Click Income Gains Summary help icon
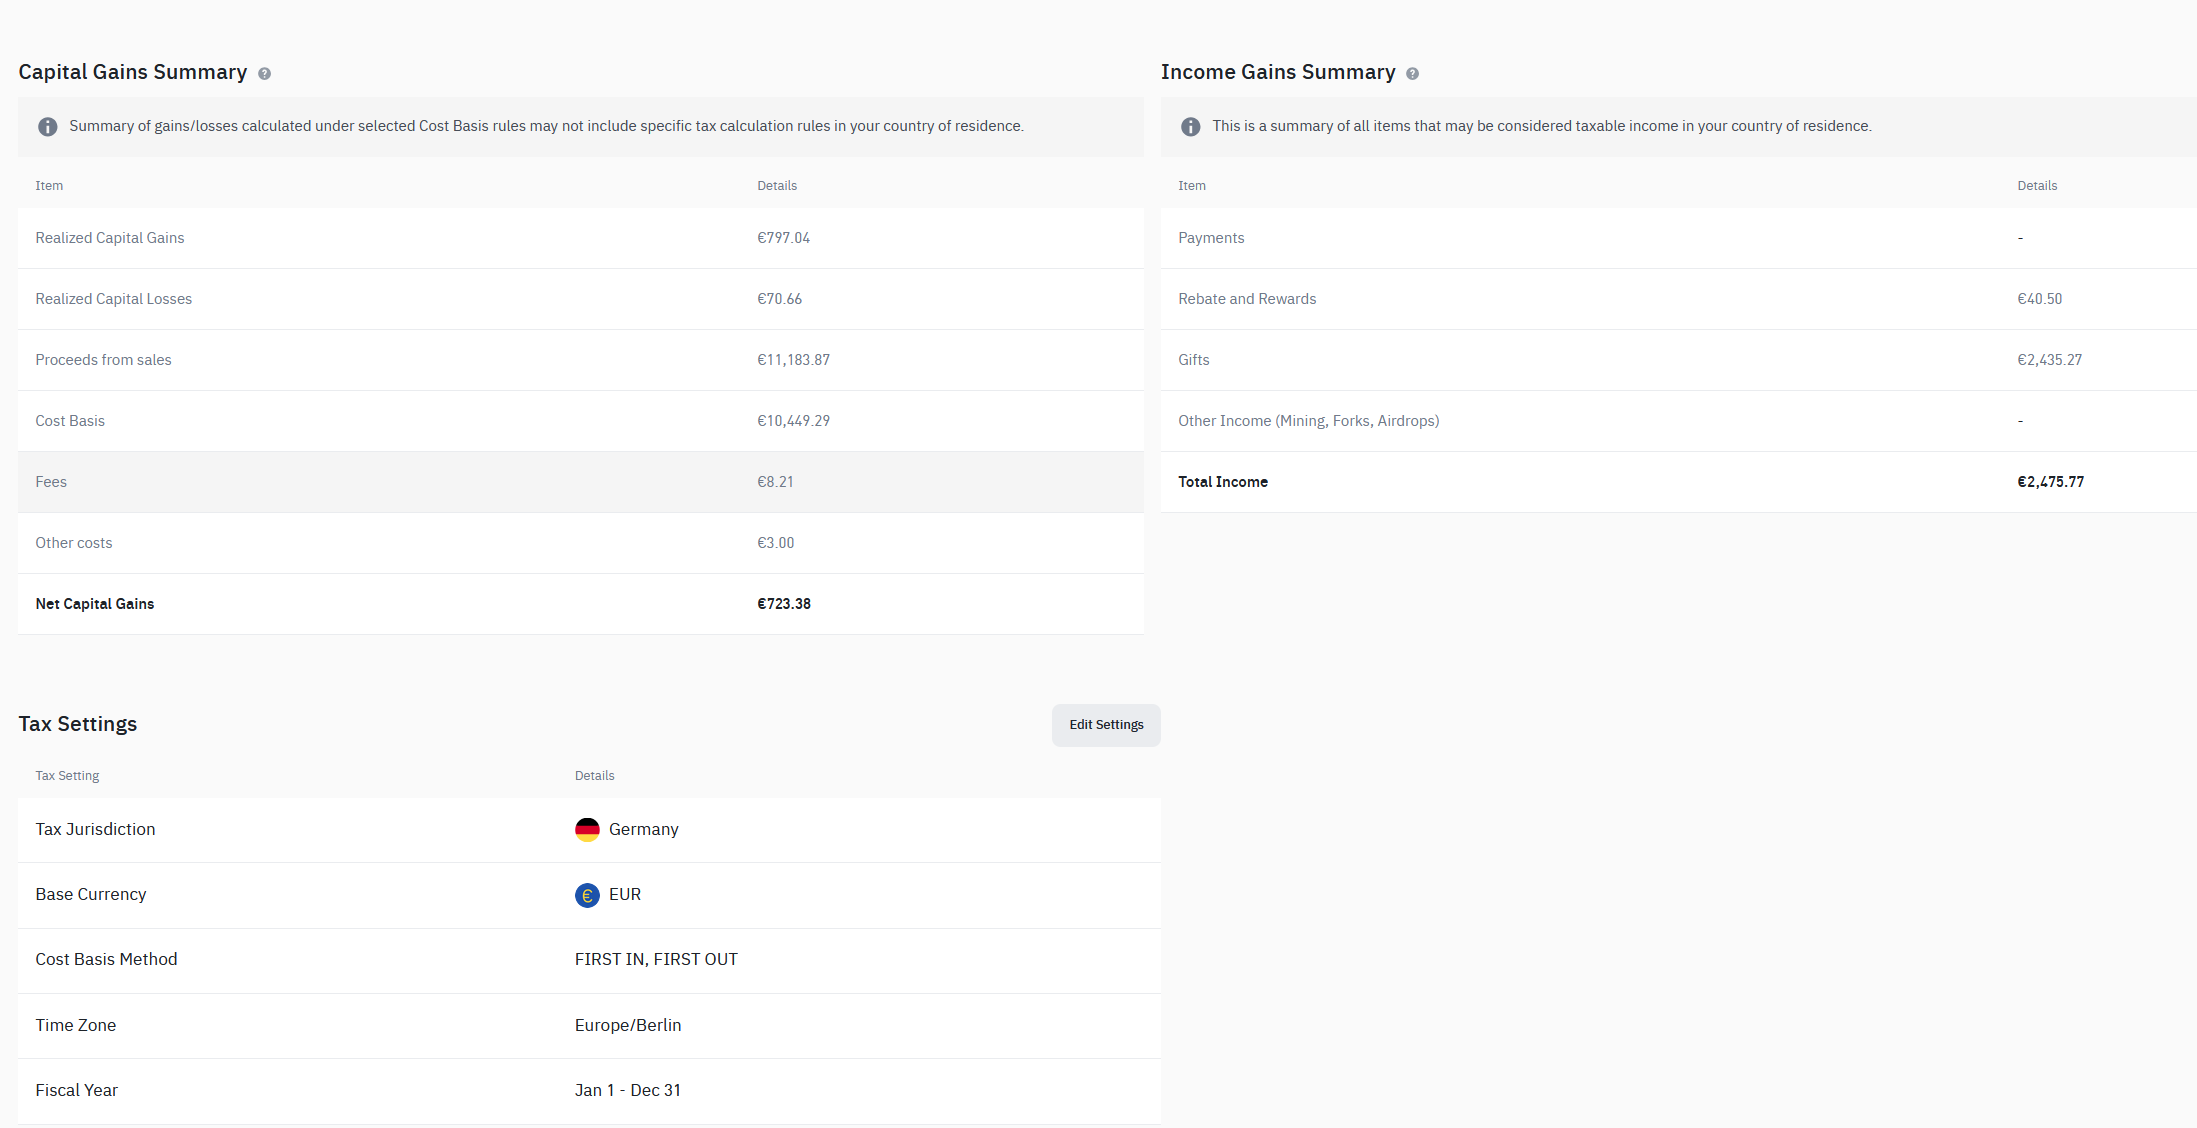Screen dimensions: 2197x1128 [1412, 74]
